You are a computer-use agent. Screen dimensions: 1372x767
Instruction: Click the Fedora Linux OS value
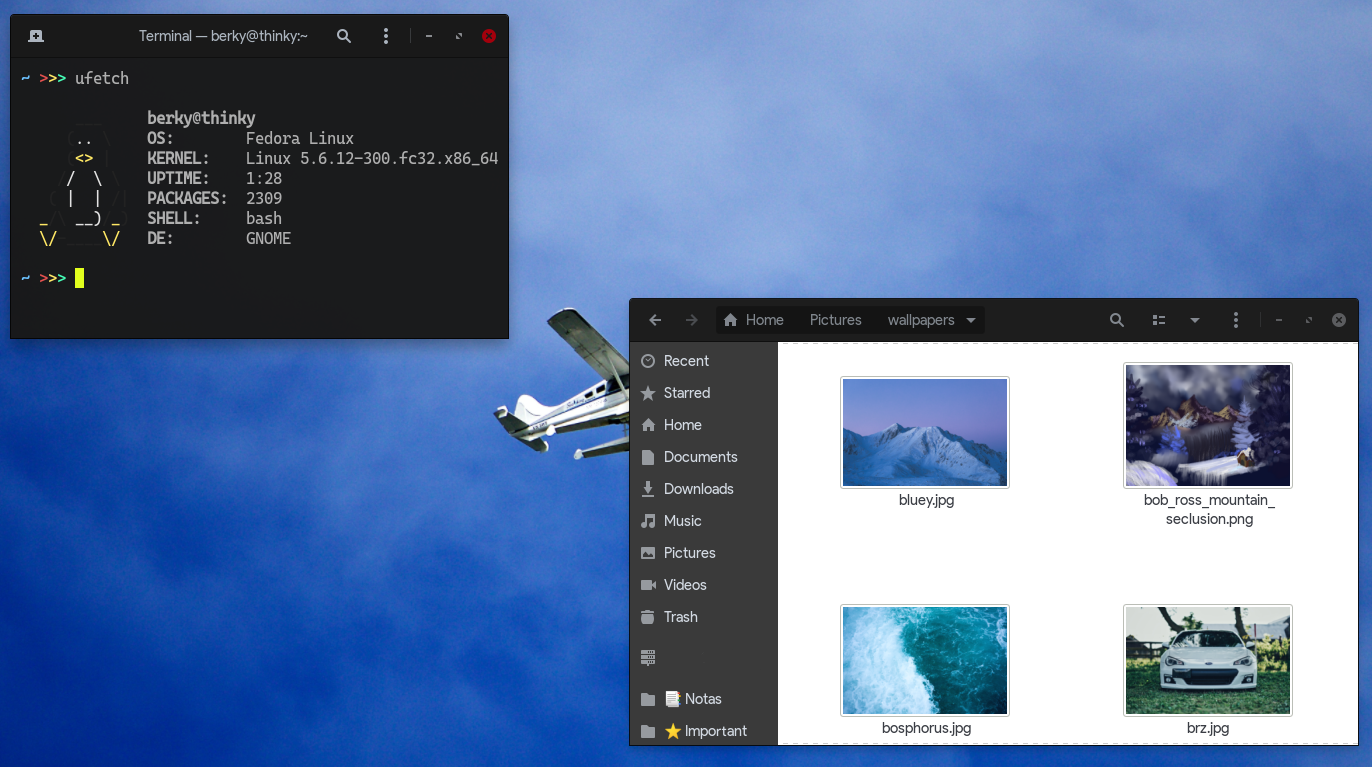pyautogui.click(x=300, y=138)
